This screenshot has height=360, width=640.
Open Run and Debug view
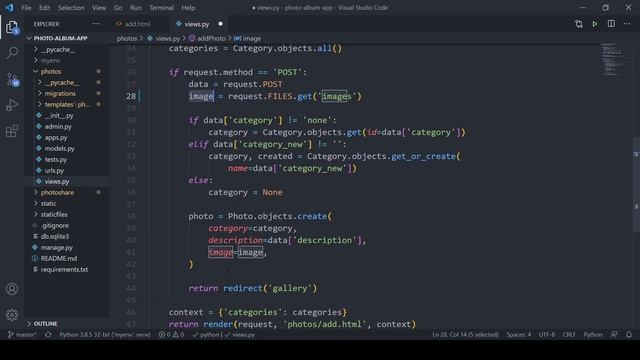point(12,105)
